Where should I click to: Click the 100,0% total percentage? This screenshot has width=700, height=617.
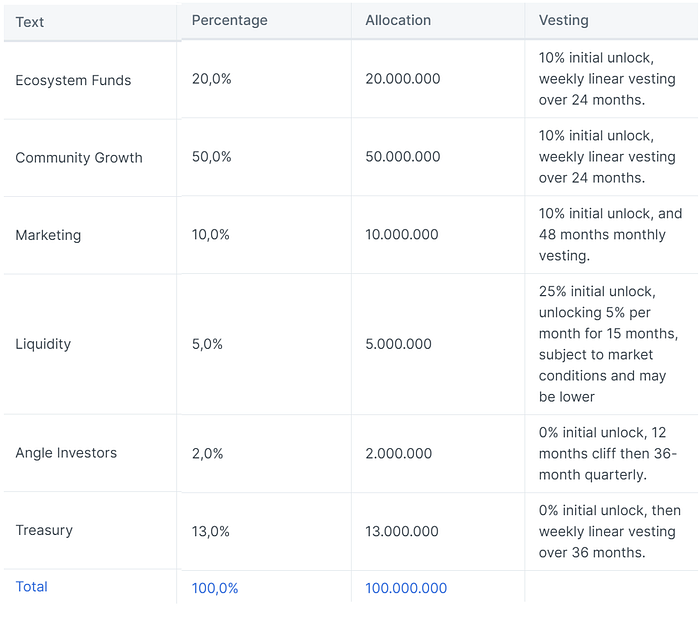(x=215, y=588)
